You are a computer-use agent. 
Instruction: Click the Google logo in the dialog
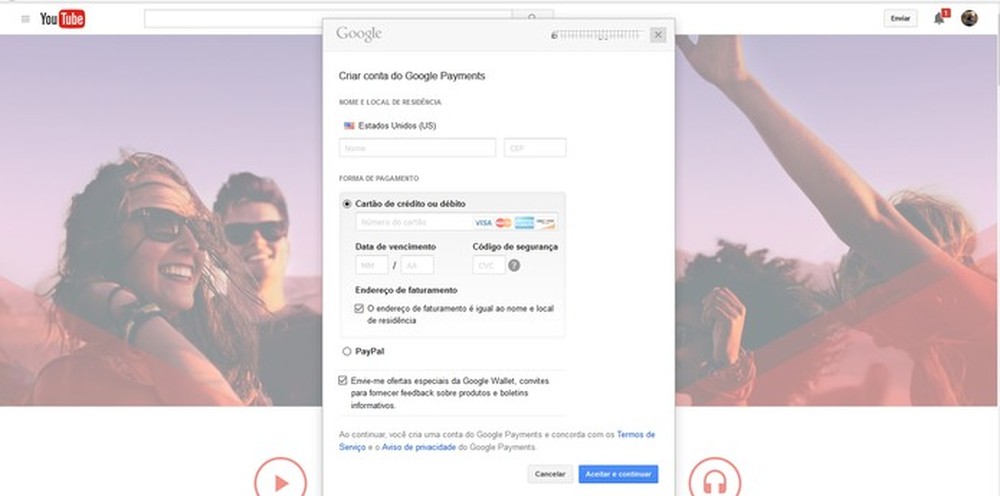[359, 34]
